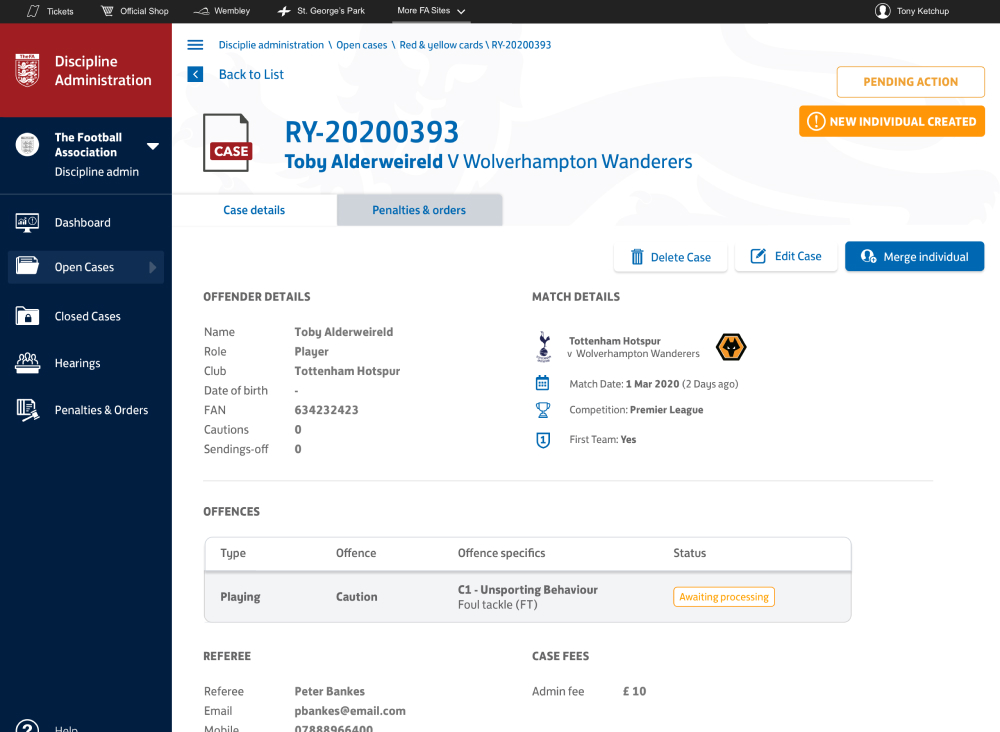This screenshot has height=732, width=1000.
Task: Expand the Open Cases submenu arrow
Action: click(153, 267)
